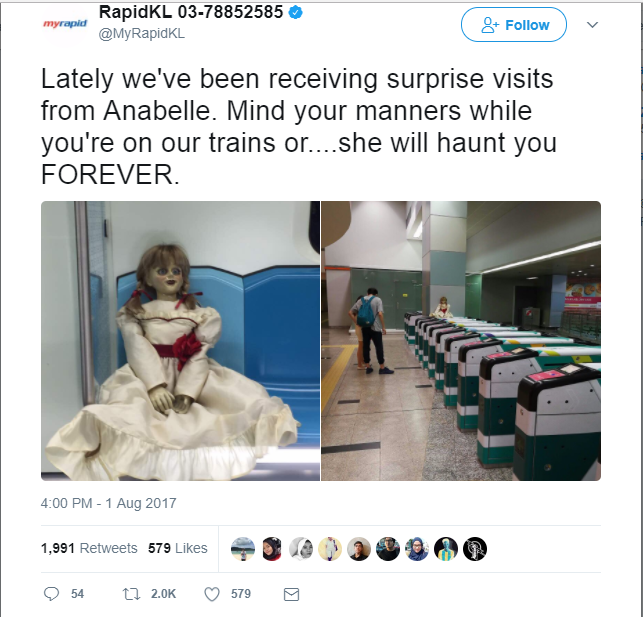The image size is (643, 617).
Task: Click the 54 replies count
Action: pyautogui.click(x=77, y=594)
